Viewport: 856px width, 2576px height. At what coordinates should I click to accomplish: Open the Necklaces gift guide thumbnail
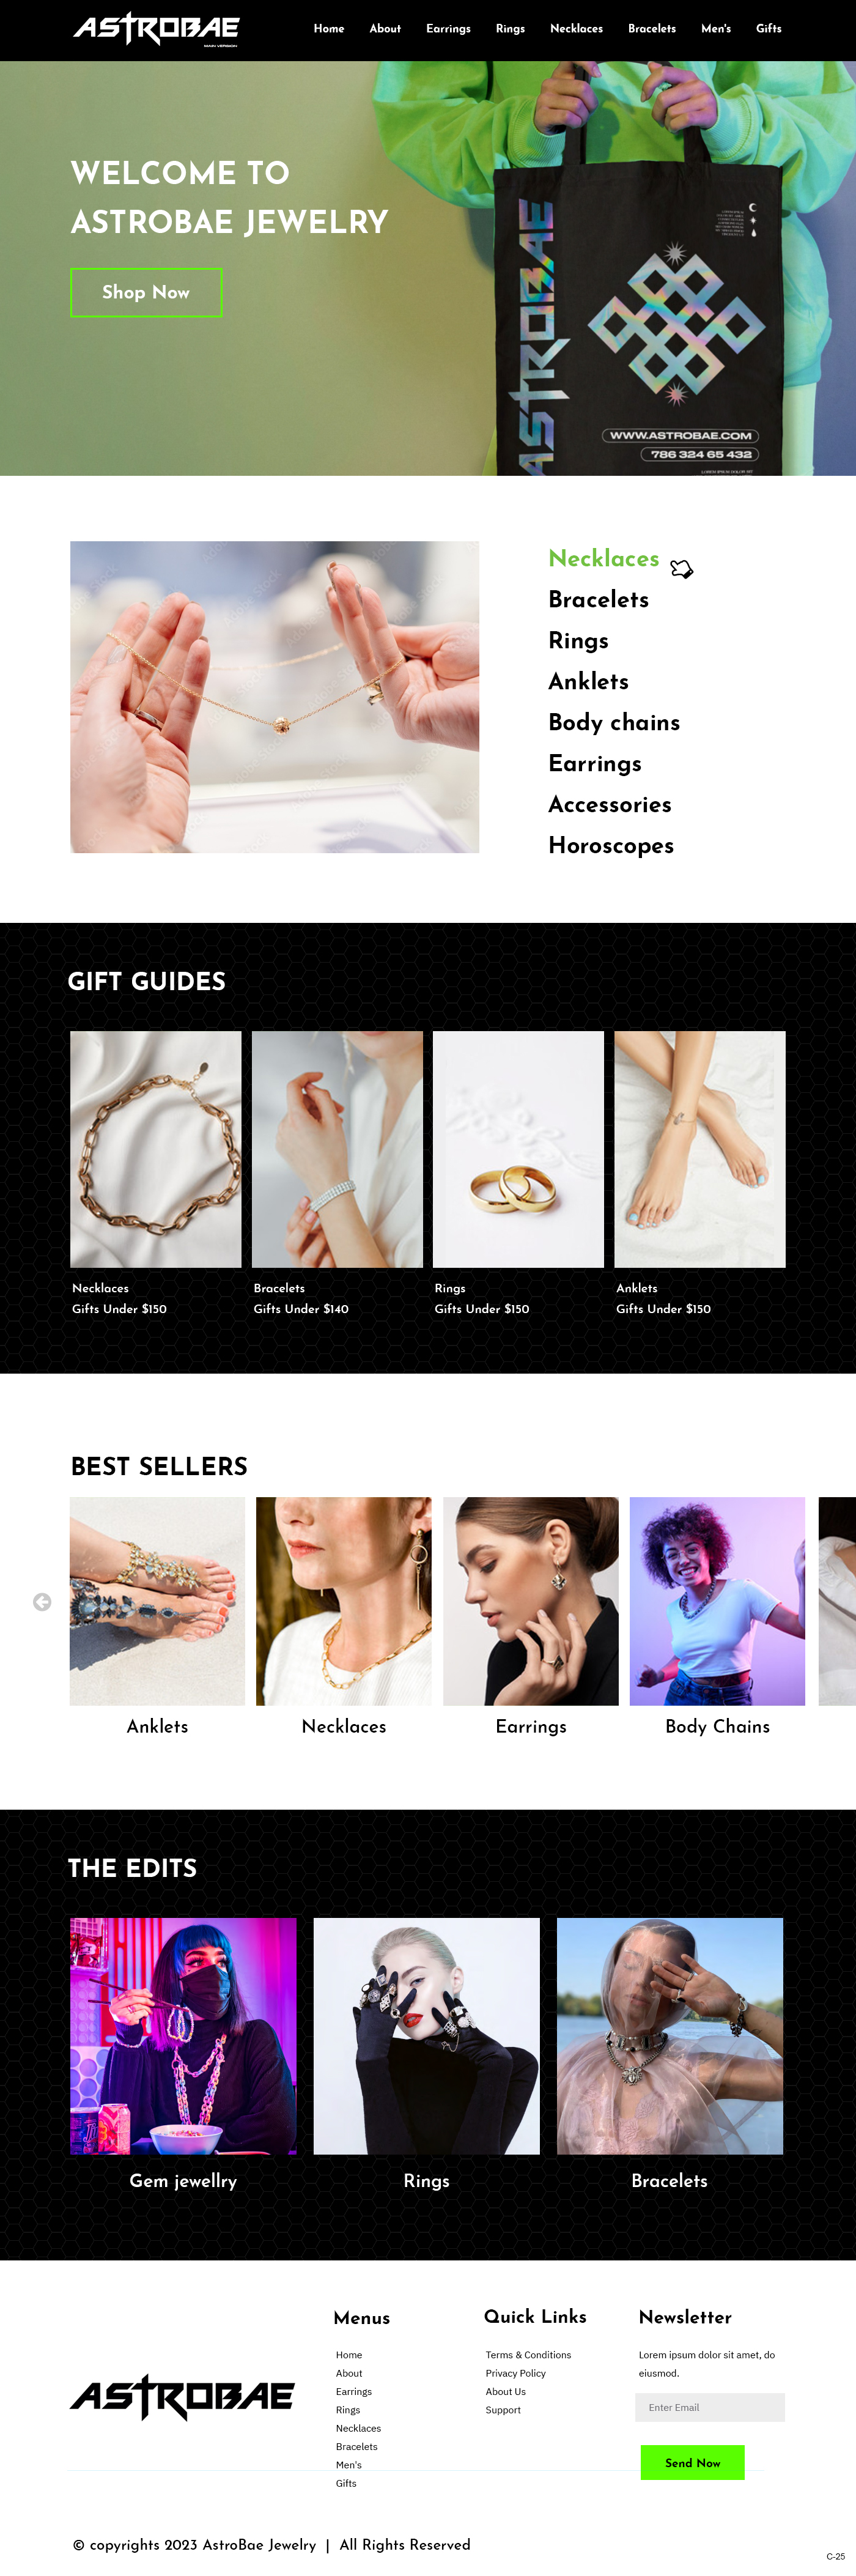point(156,1149)
